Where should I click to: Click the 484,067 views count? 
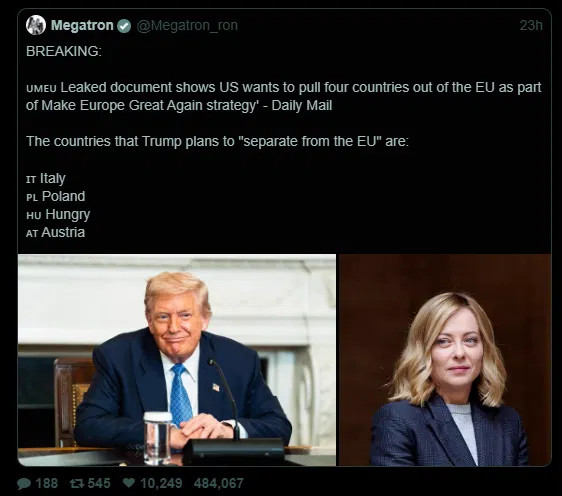coord(219,483)
